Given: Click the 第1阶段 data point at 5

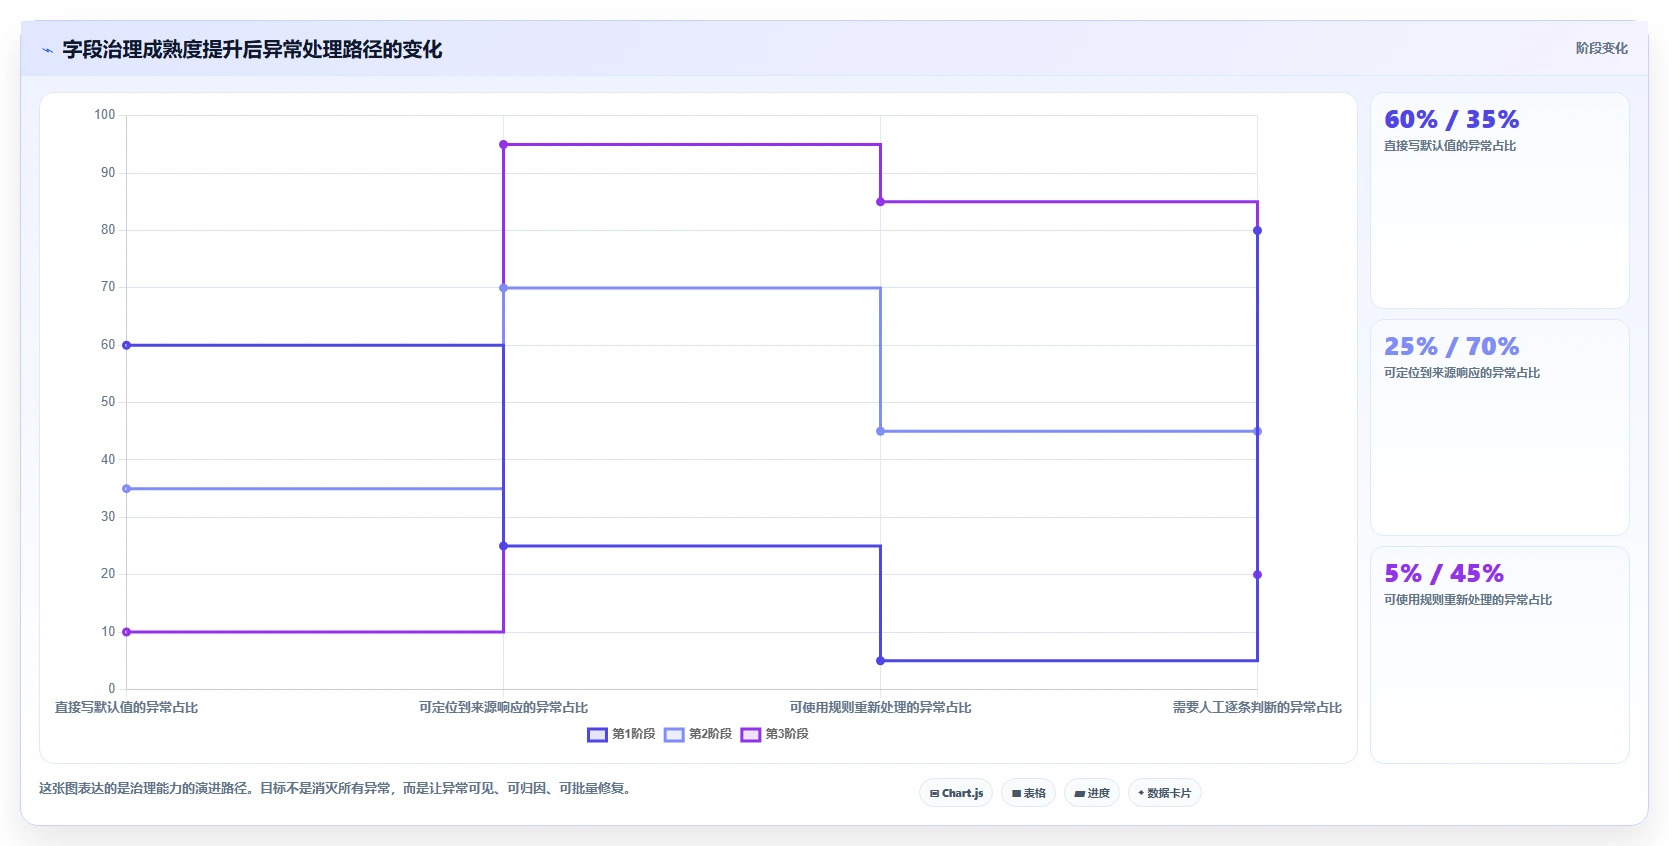Looking at the screenshot, I should (x=880, y=661).
